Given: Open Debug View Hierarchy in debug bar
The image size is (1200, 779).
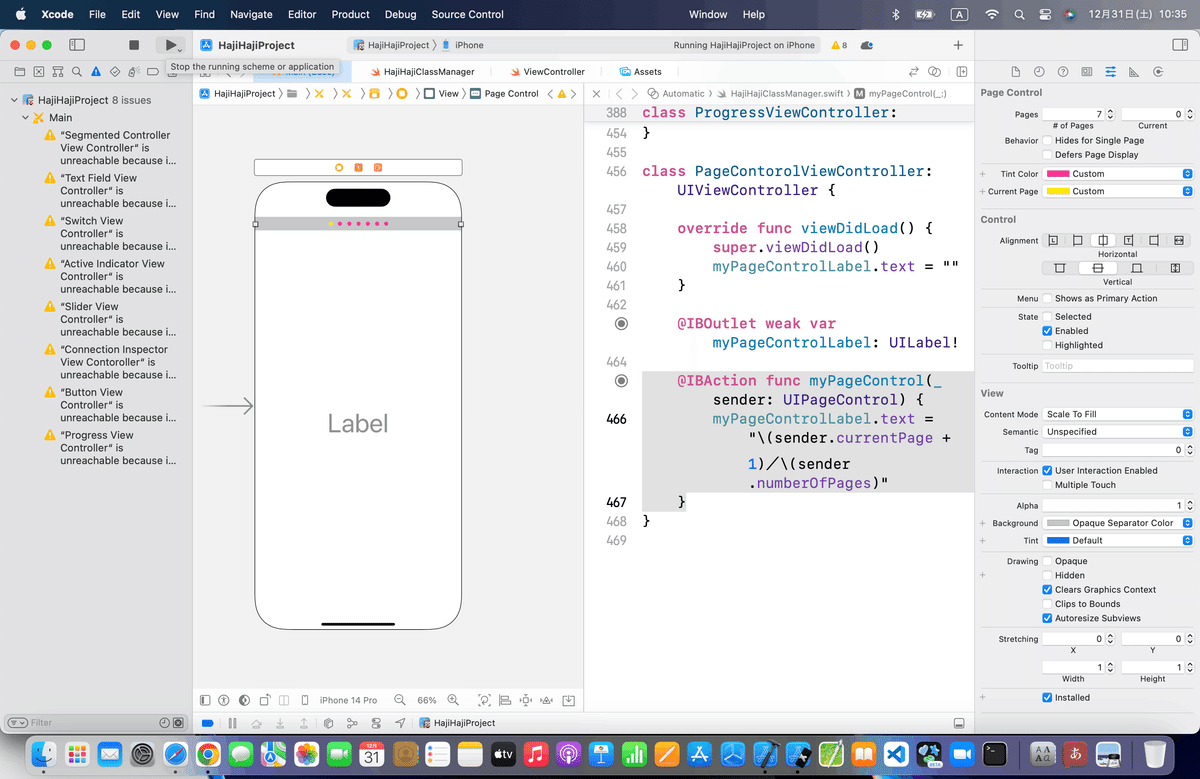Looking at the screenshot, I should click(328, 723).
